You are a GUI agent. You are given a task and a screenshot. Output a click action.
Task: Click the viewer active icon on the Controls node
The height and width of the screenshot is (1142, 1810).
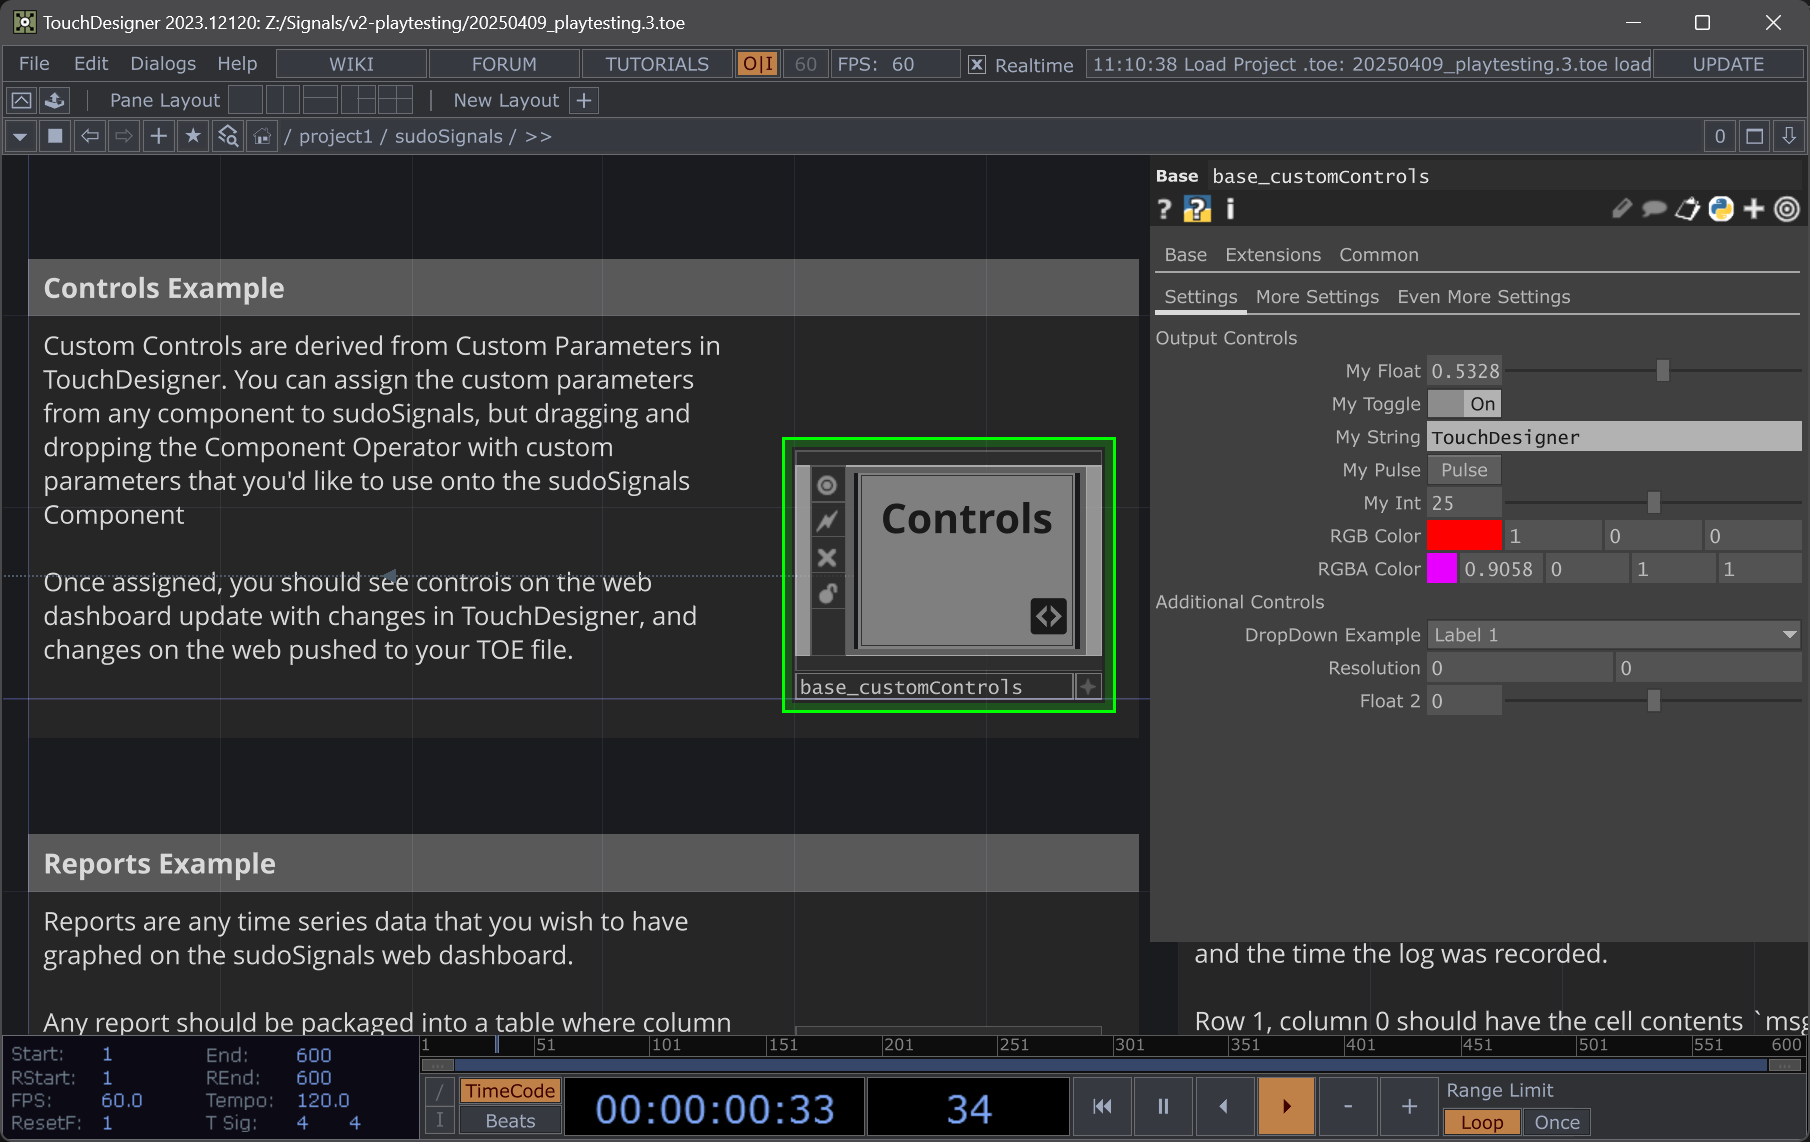(827, 486)
